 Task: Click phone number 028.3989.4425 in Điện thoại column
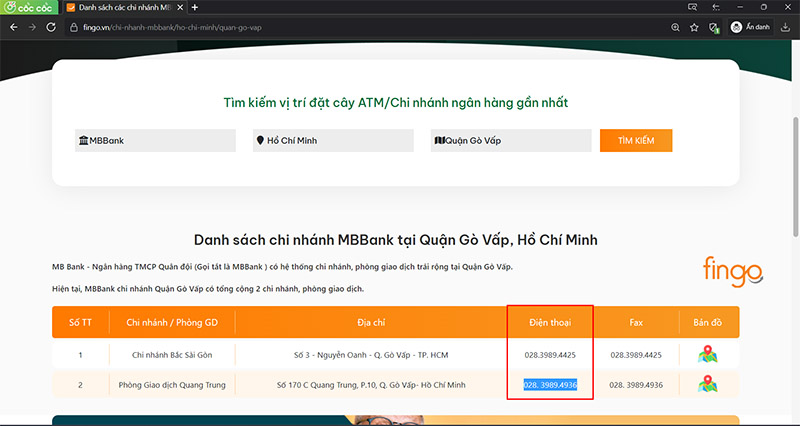pyautogui.click(x=550, y=355)
